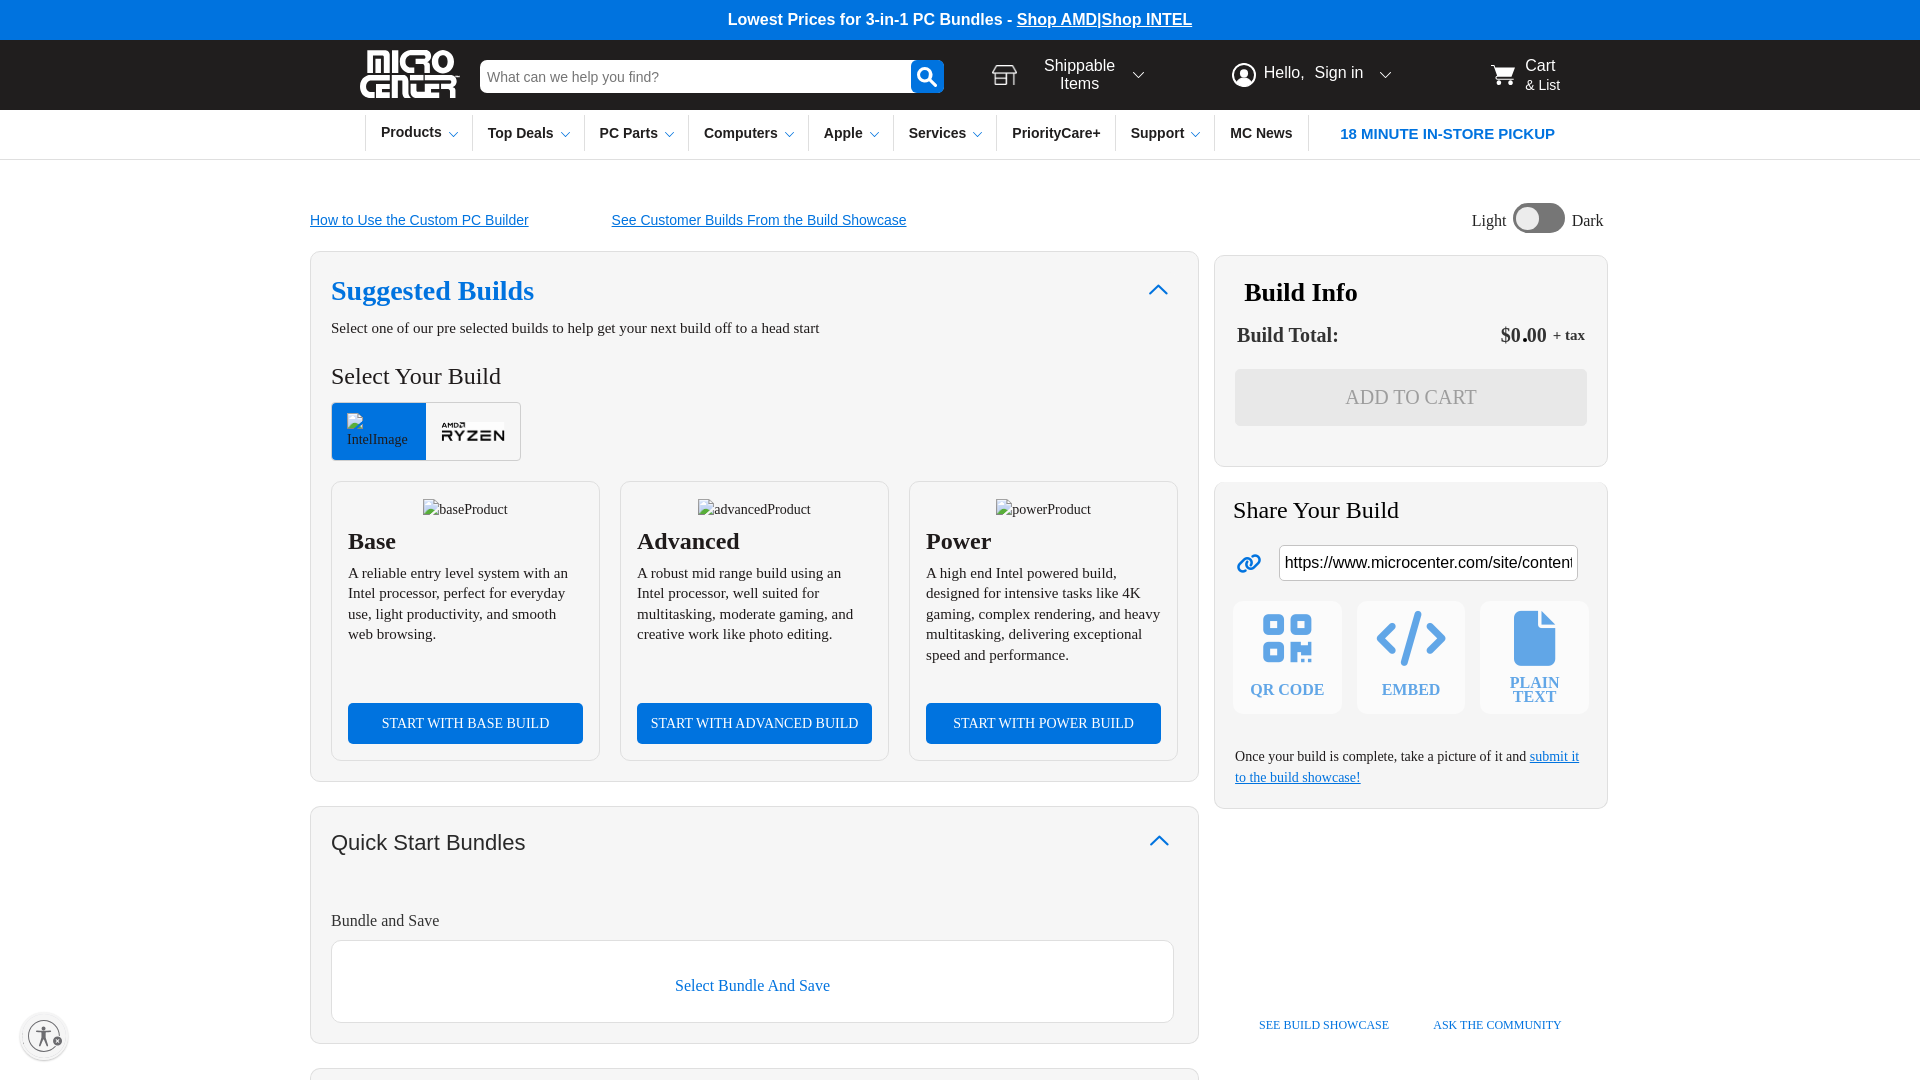Click Shop AMD link in banner
This screenshot has width=1920, height=1080.
[1056, 20]
